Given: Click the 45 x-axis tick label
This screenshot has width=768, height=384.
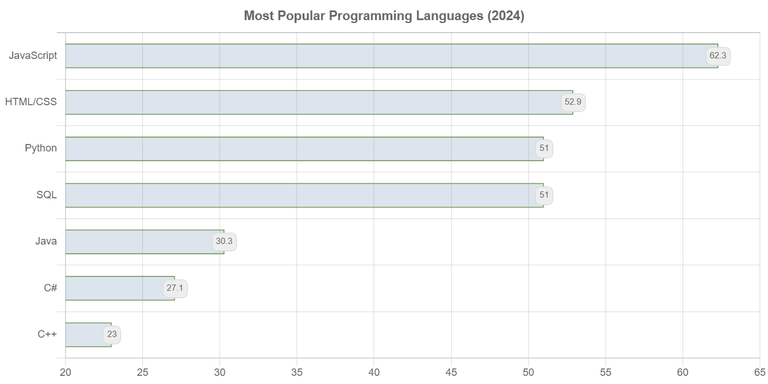Looking at the screenshot, I should (451, 372).
